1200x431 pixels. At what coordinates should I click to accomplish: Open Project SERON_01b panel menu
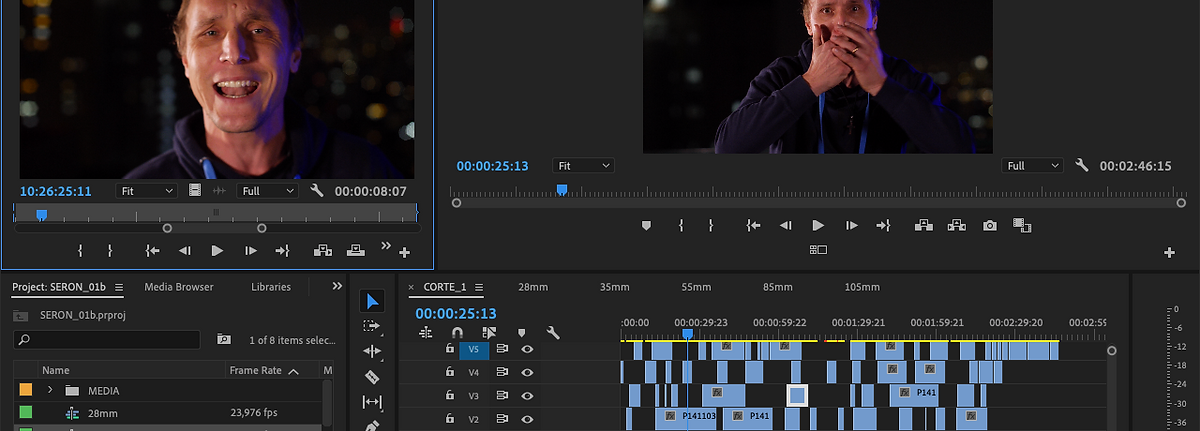pos(119,287)
